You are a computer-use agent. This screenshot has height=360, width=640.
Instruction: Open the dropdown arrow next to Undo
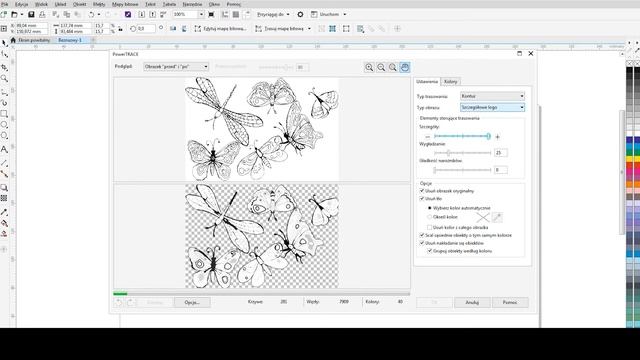click(x=99, y=14)
